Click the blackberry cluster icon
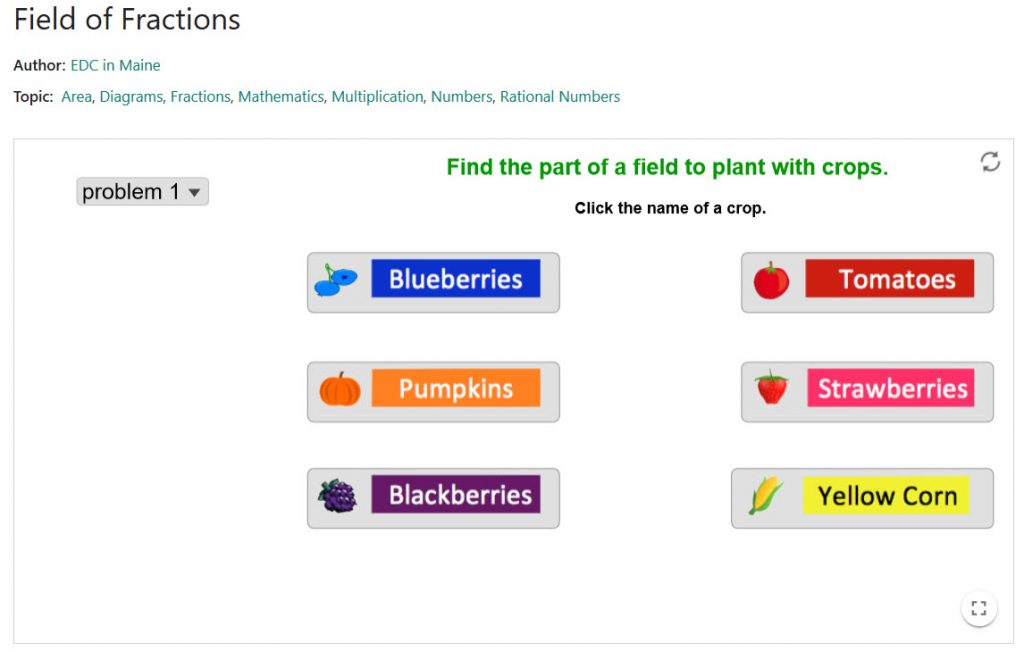Screen dimensions: 1024x652 (338, 496)
